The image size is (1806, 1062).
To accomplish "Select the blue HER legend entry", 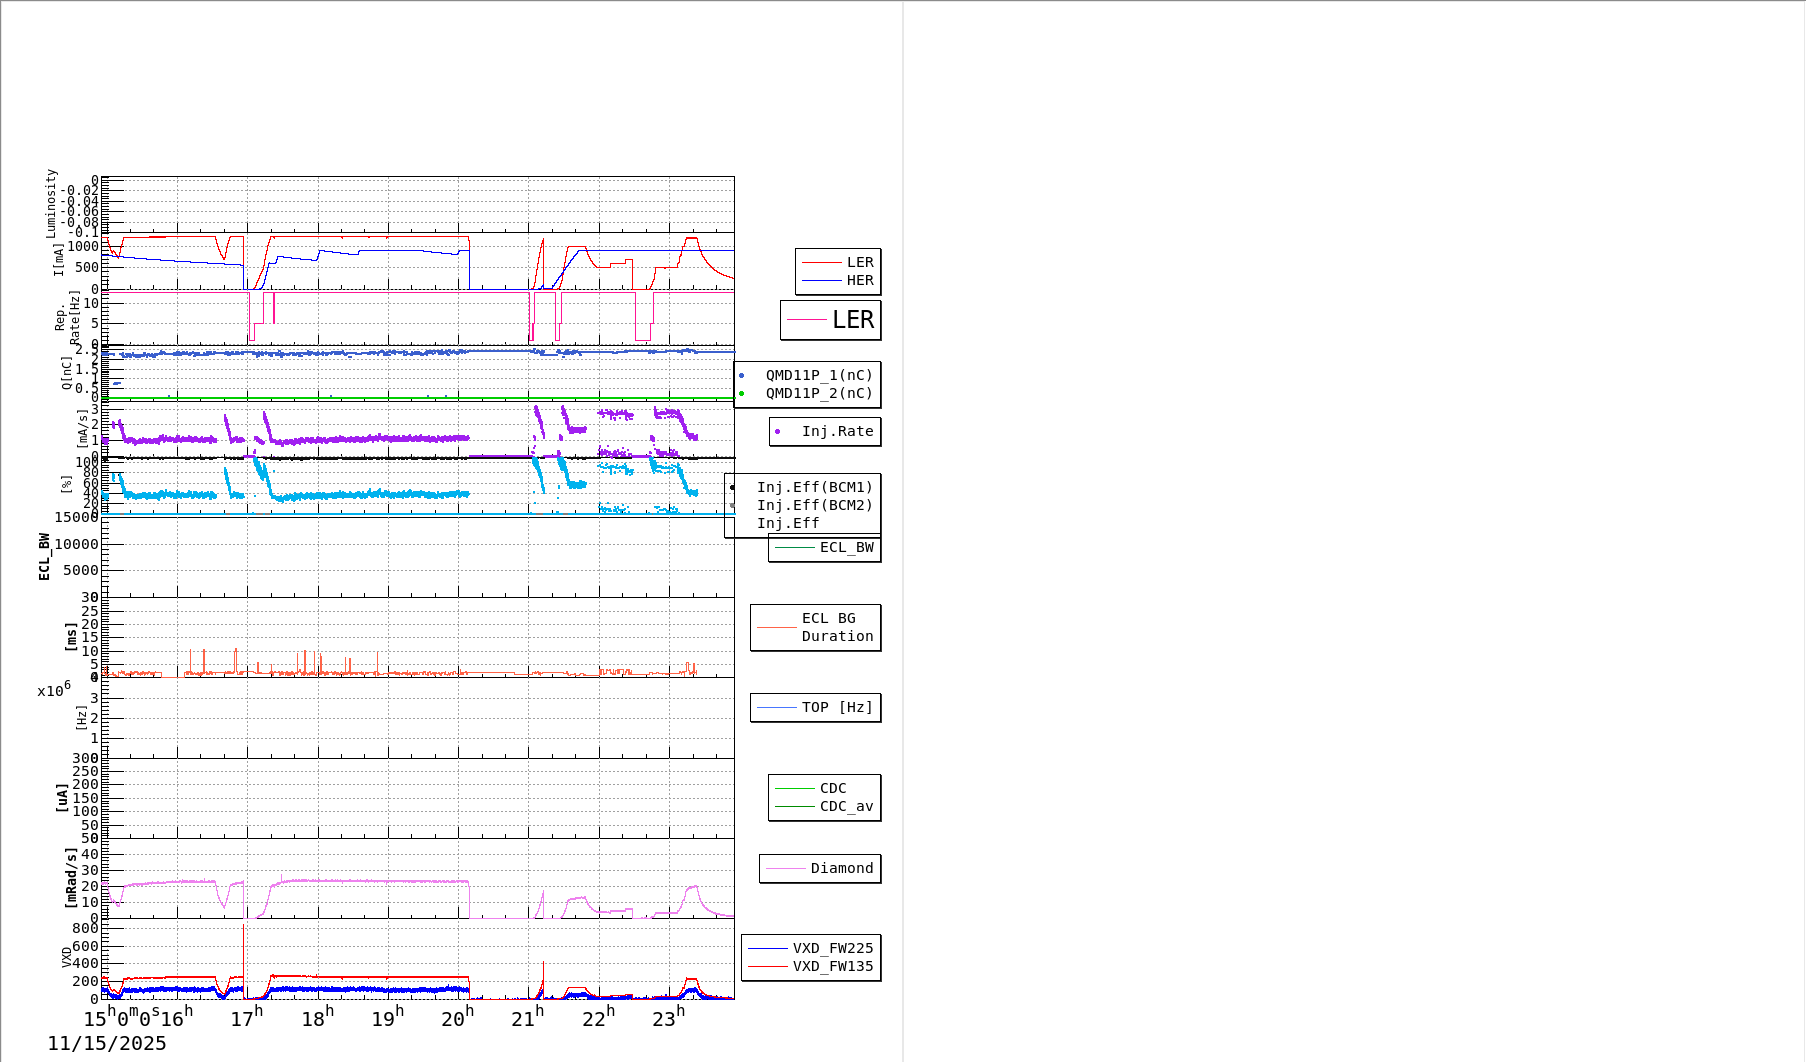I will [838, 281].
